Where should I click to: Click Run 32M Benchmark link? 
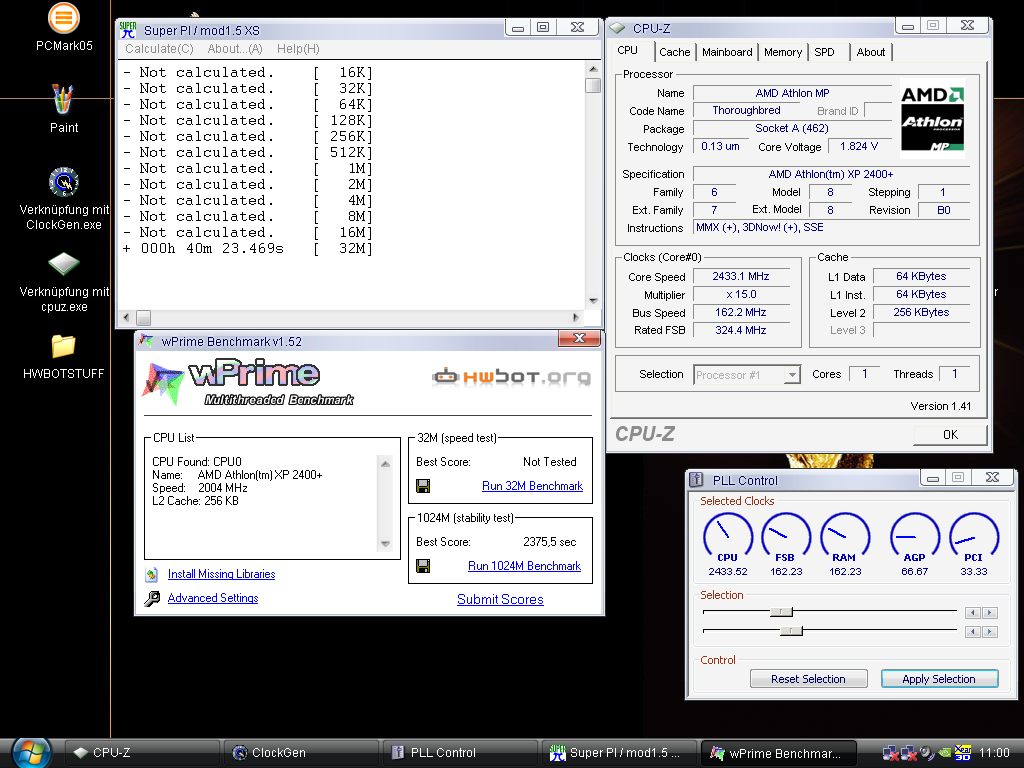pyautogui.click(x=532, y=486)
